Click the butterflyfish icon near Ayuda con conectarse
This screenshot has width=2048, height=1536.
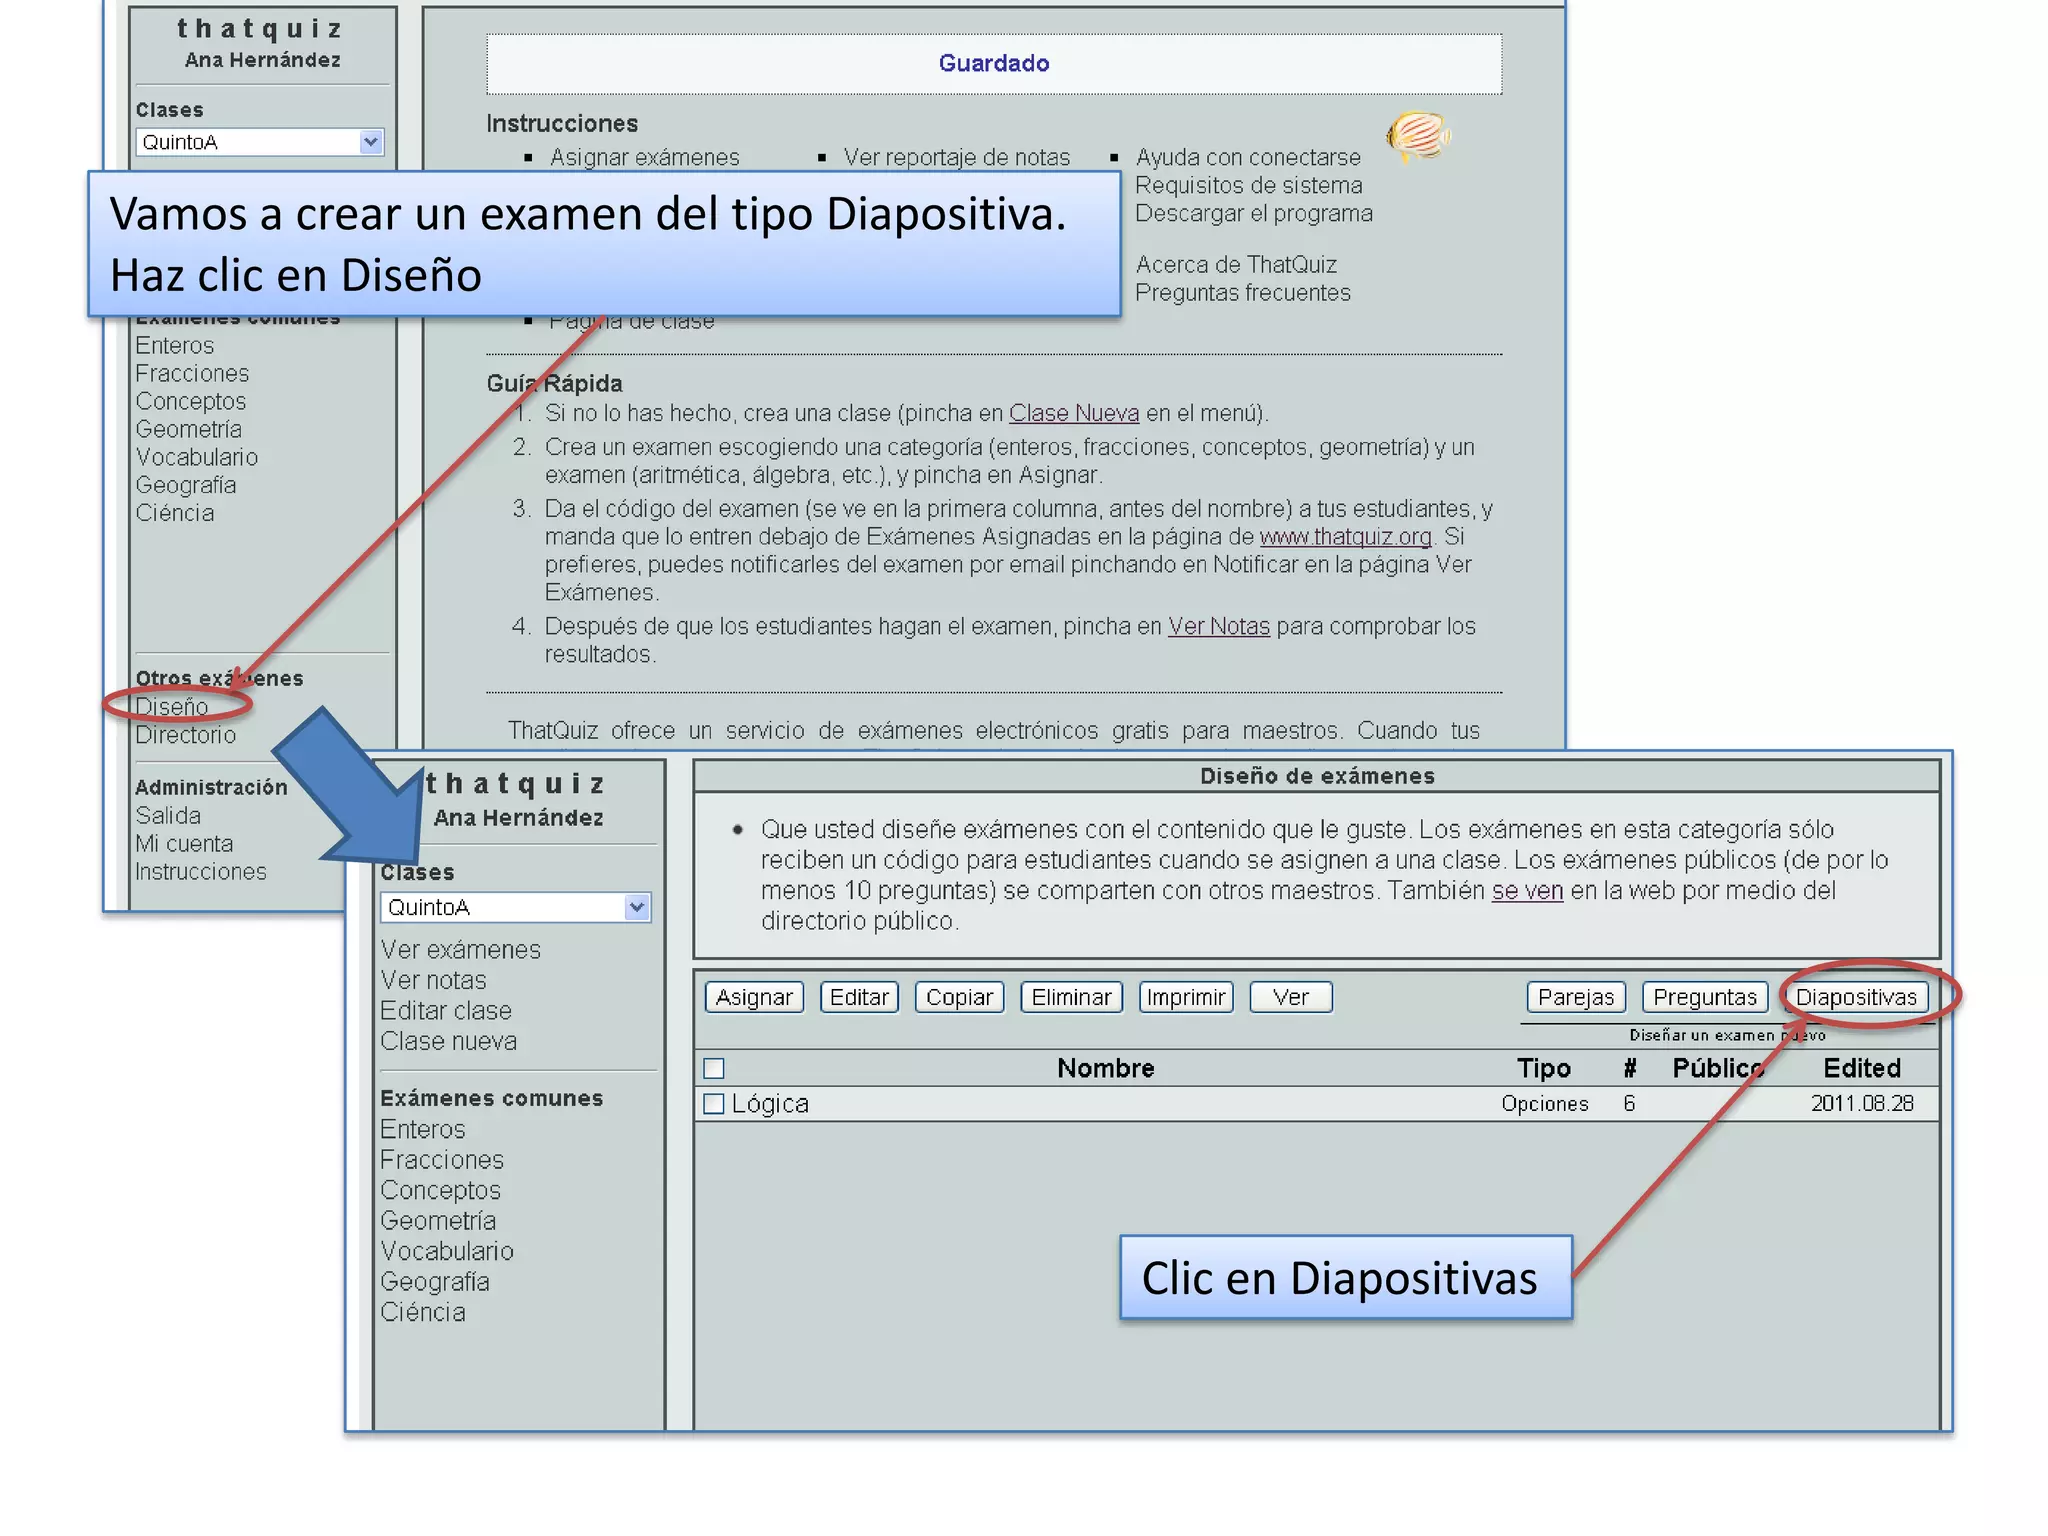(x=1418, y=135)
